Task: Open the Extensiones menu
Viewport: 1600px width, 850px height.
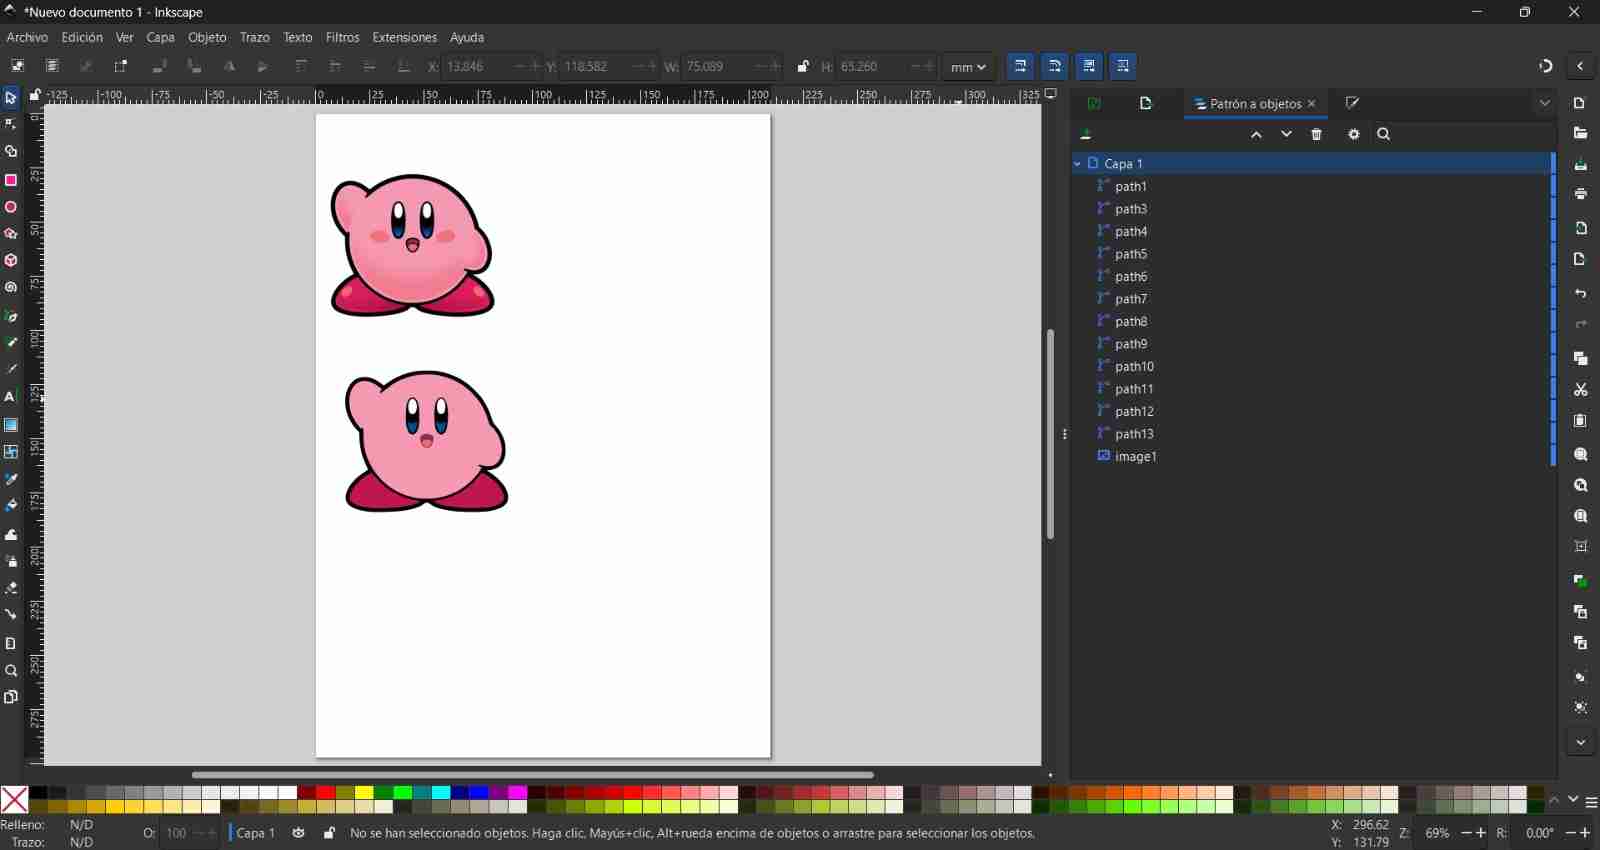Action: (x=404, y=37)
